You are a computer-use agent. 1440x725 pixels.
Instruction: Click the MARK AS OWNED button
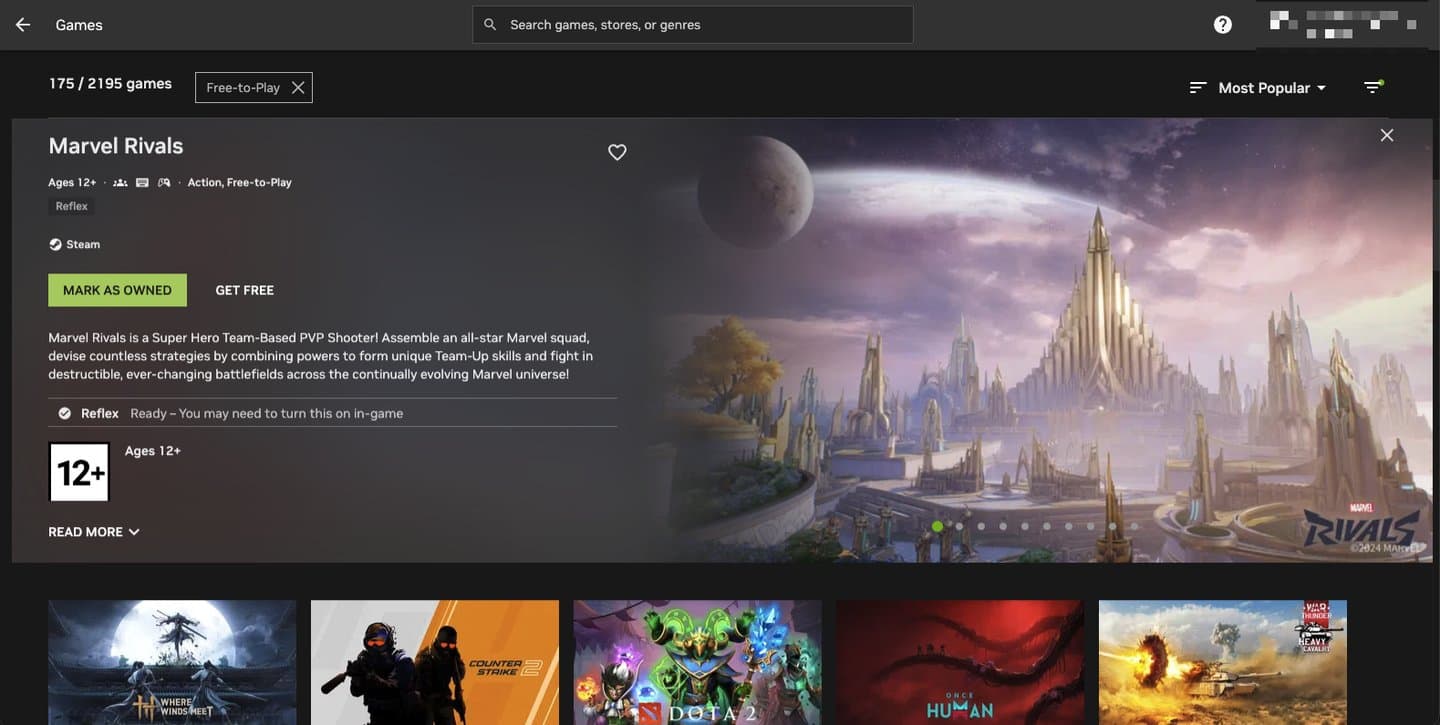coord(117,290)
